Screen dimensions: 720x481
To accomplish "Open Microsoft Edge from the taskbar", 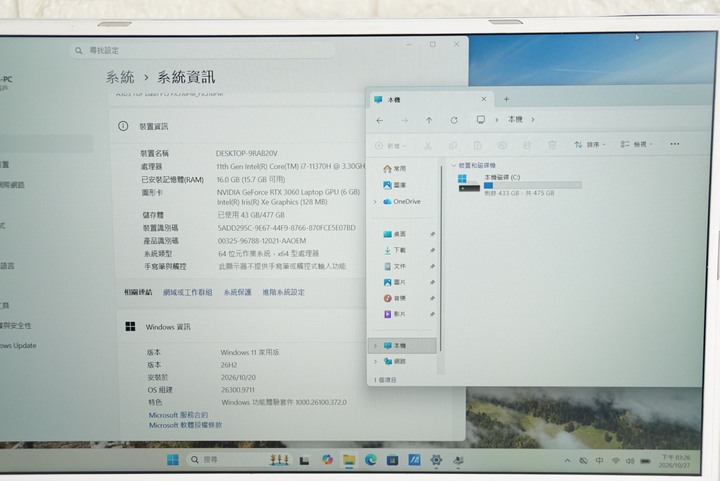I will tap(371, 460).
